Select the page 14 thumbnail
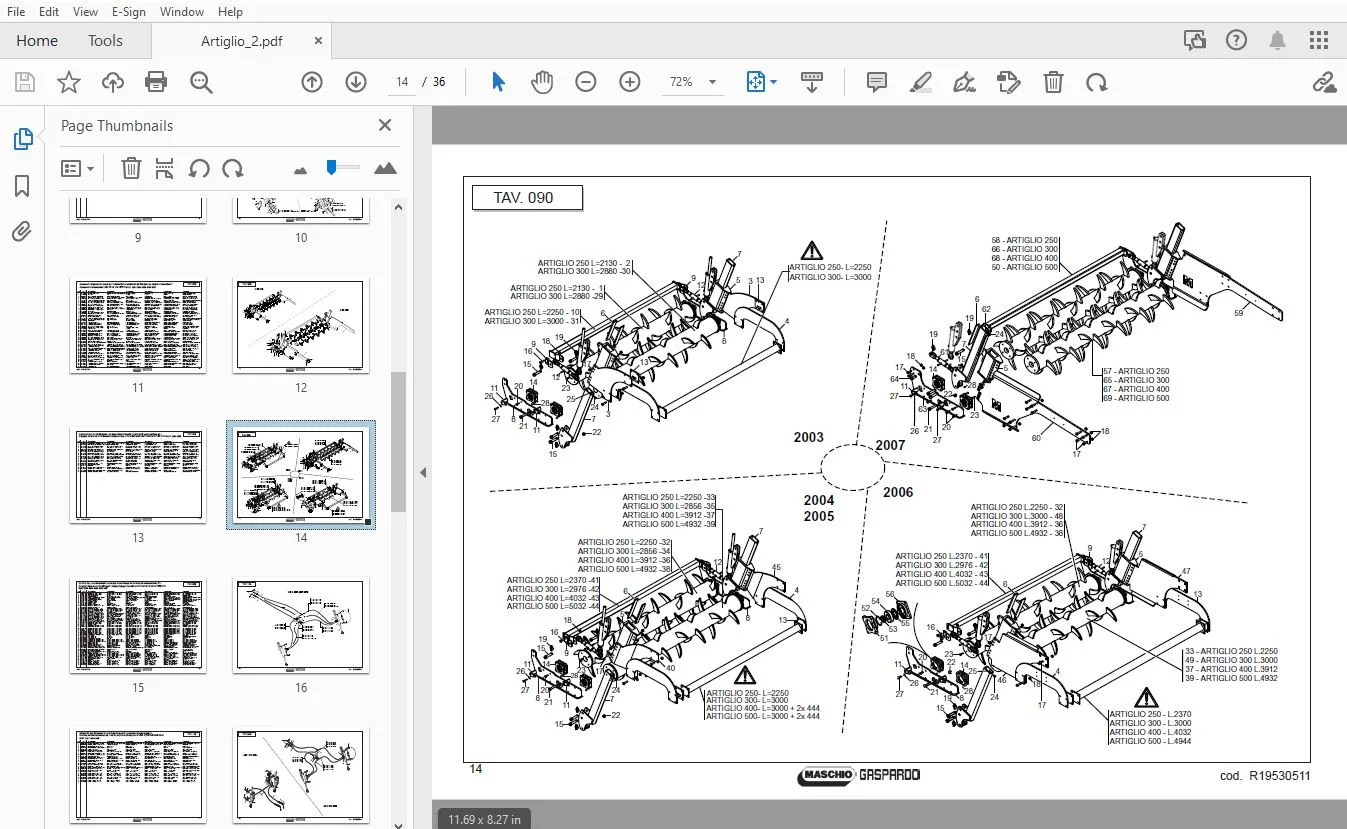 click(x=301, y=474)
